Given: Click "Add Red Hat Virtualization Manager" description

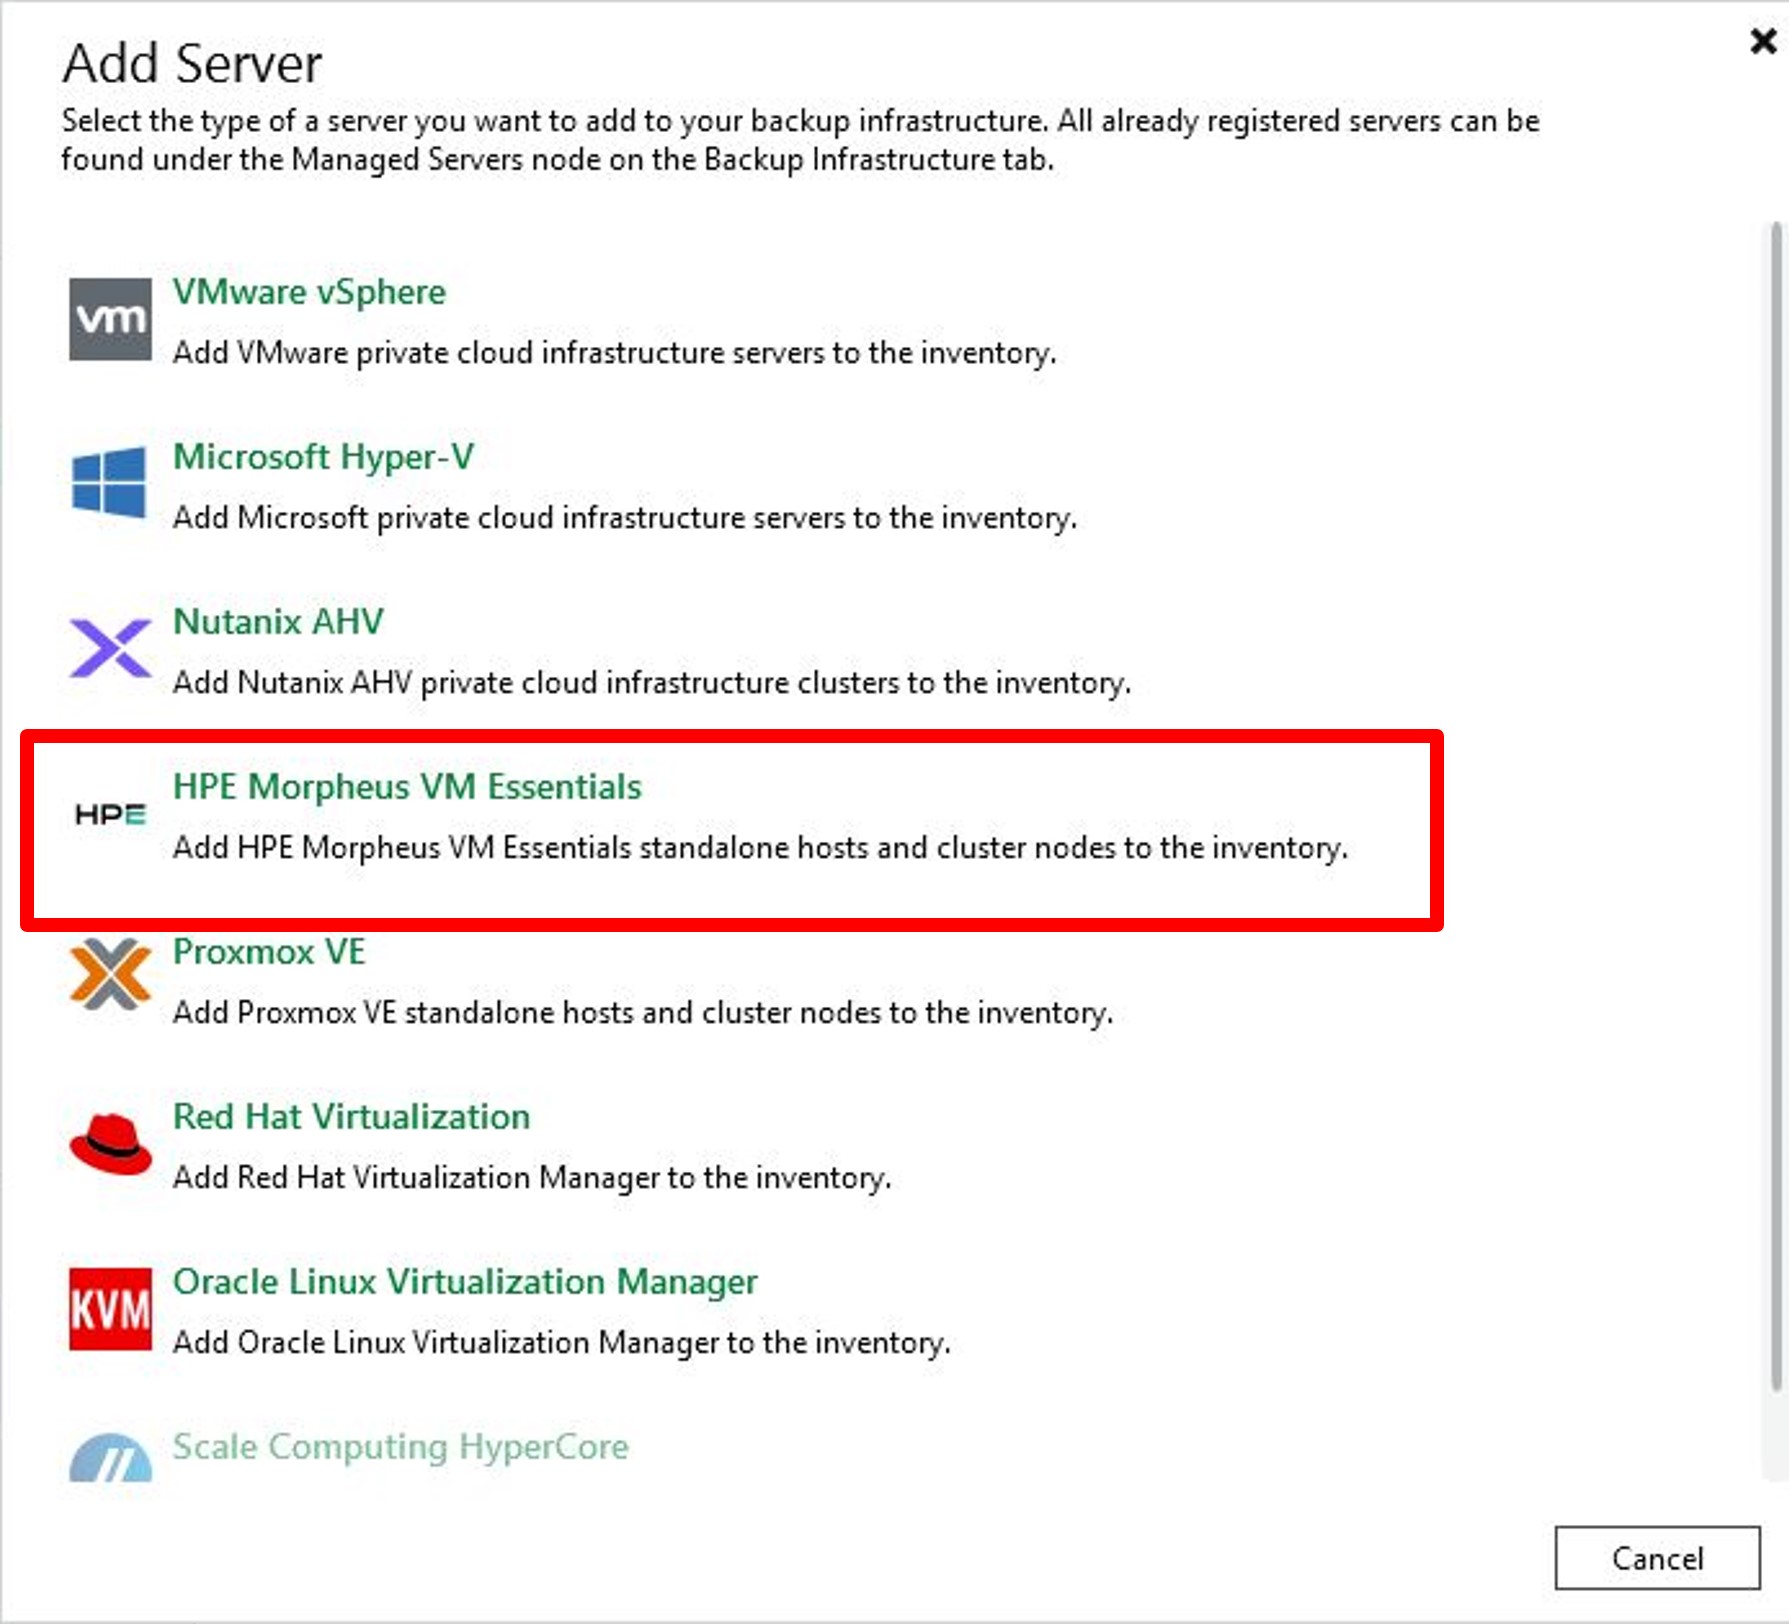Looking at the screenshot, I should tap(531, 1178).
